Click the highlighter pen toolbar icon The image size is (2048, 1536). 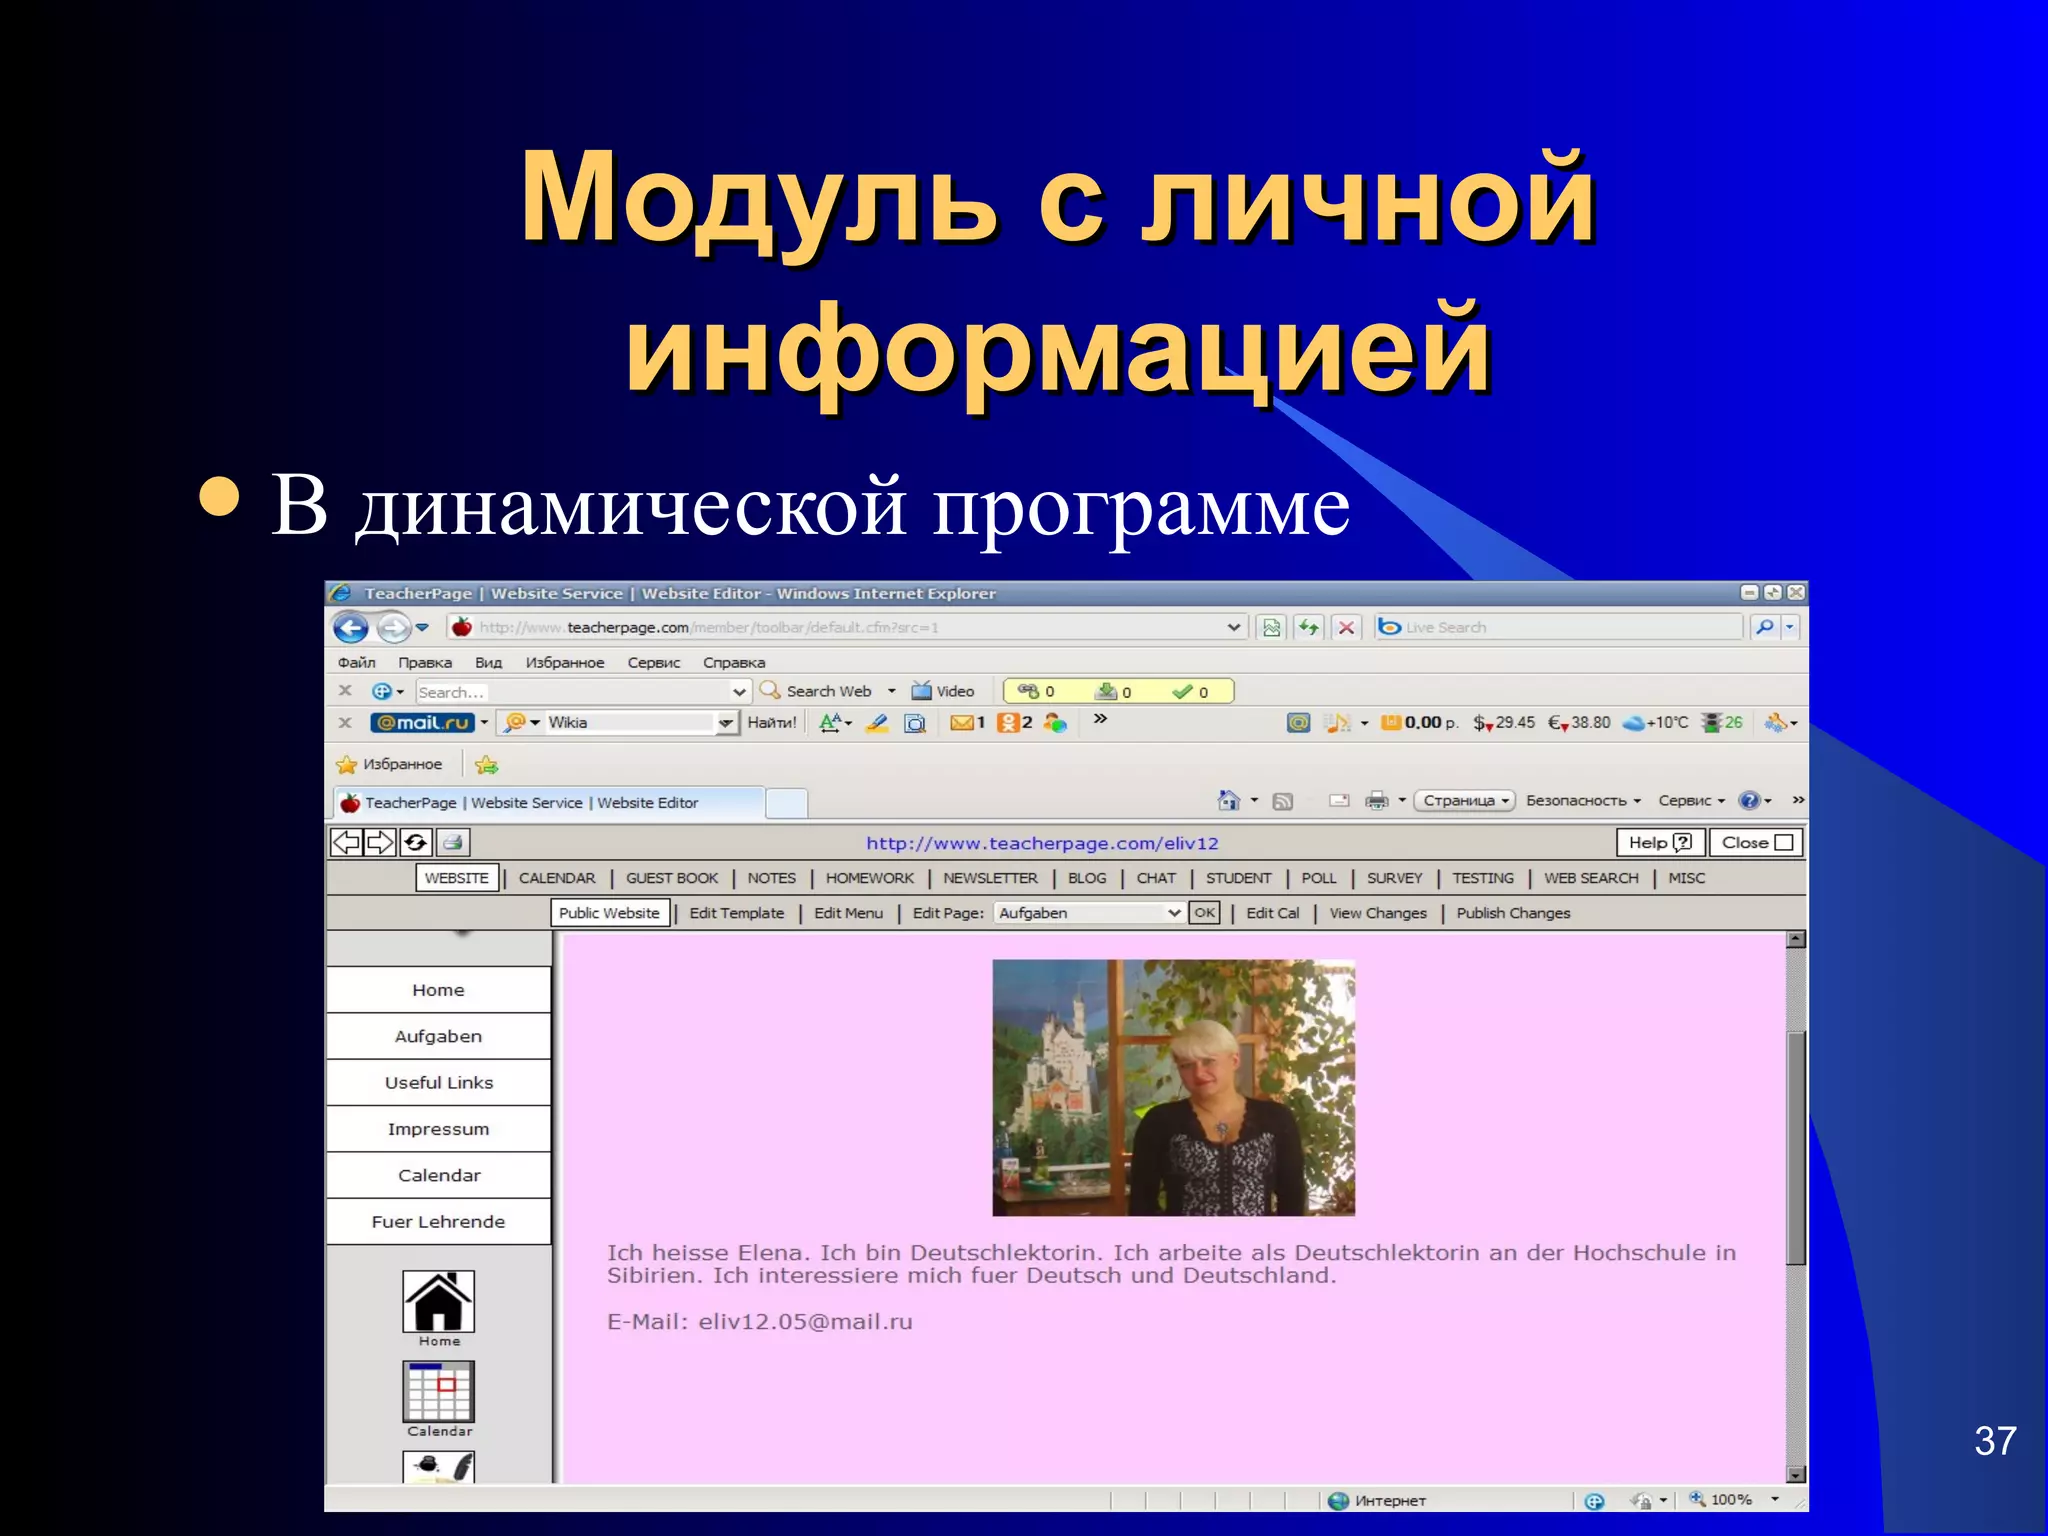[x=877, y=722]
